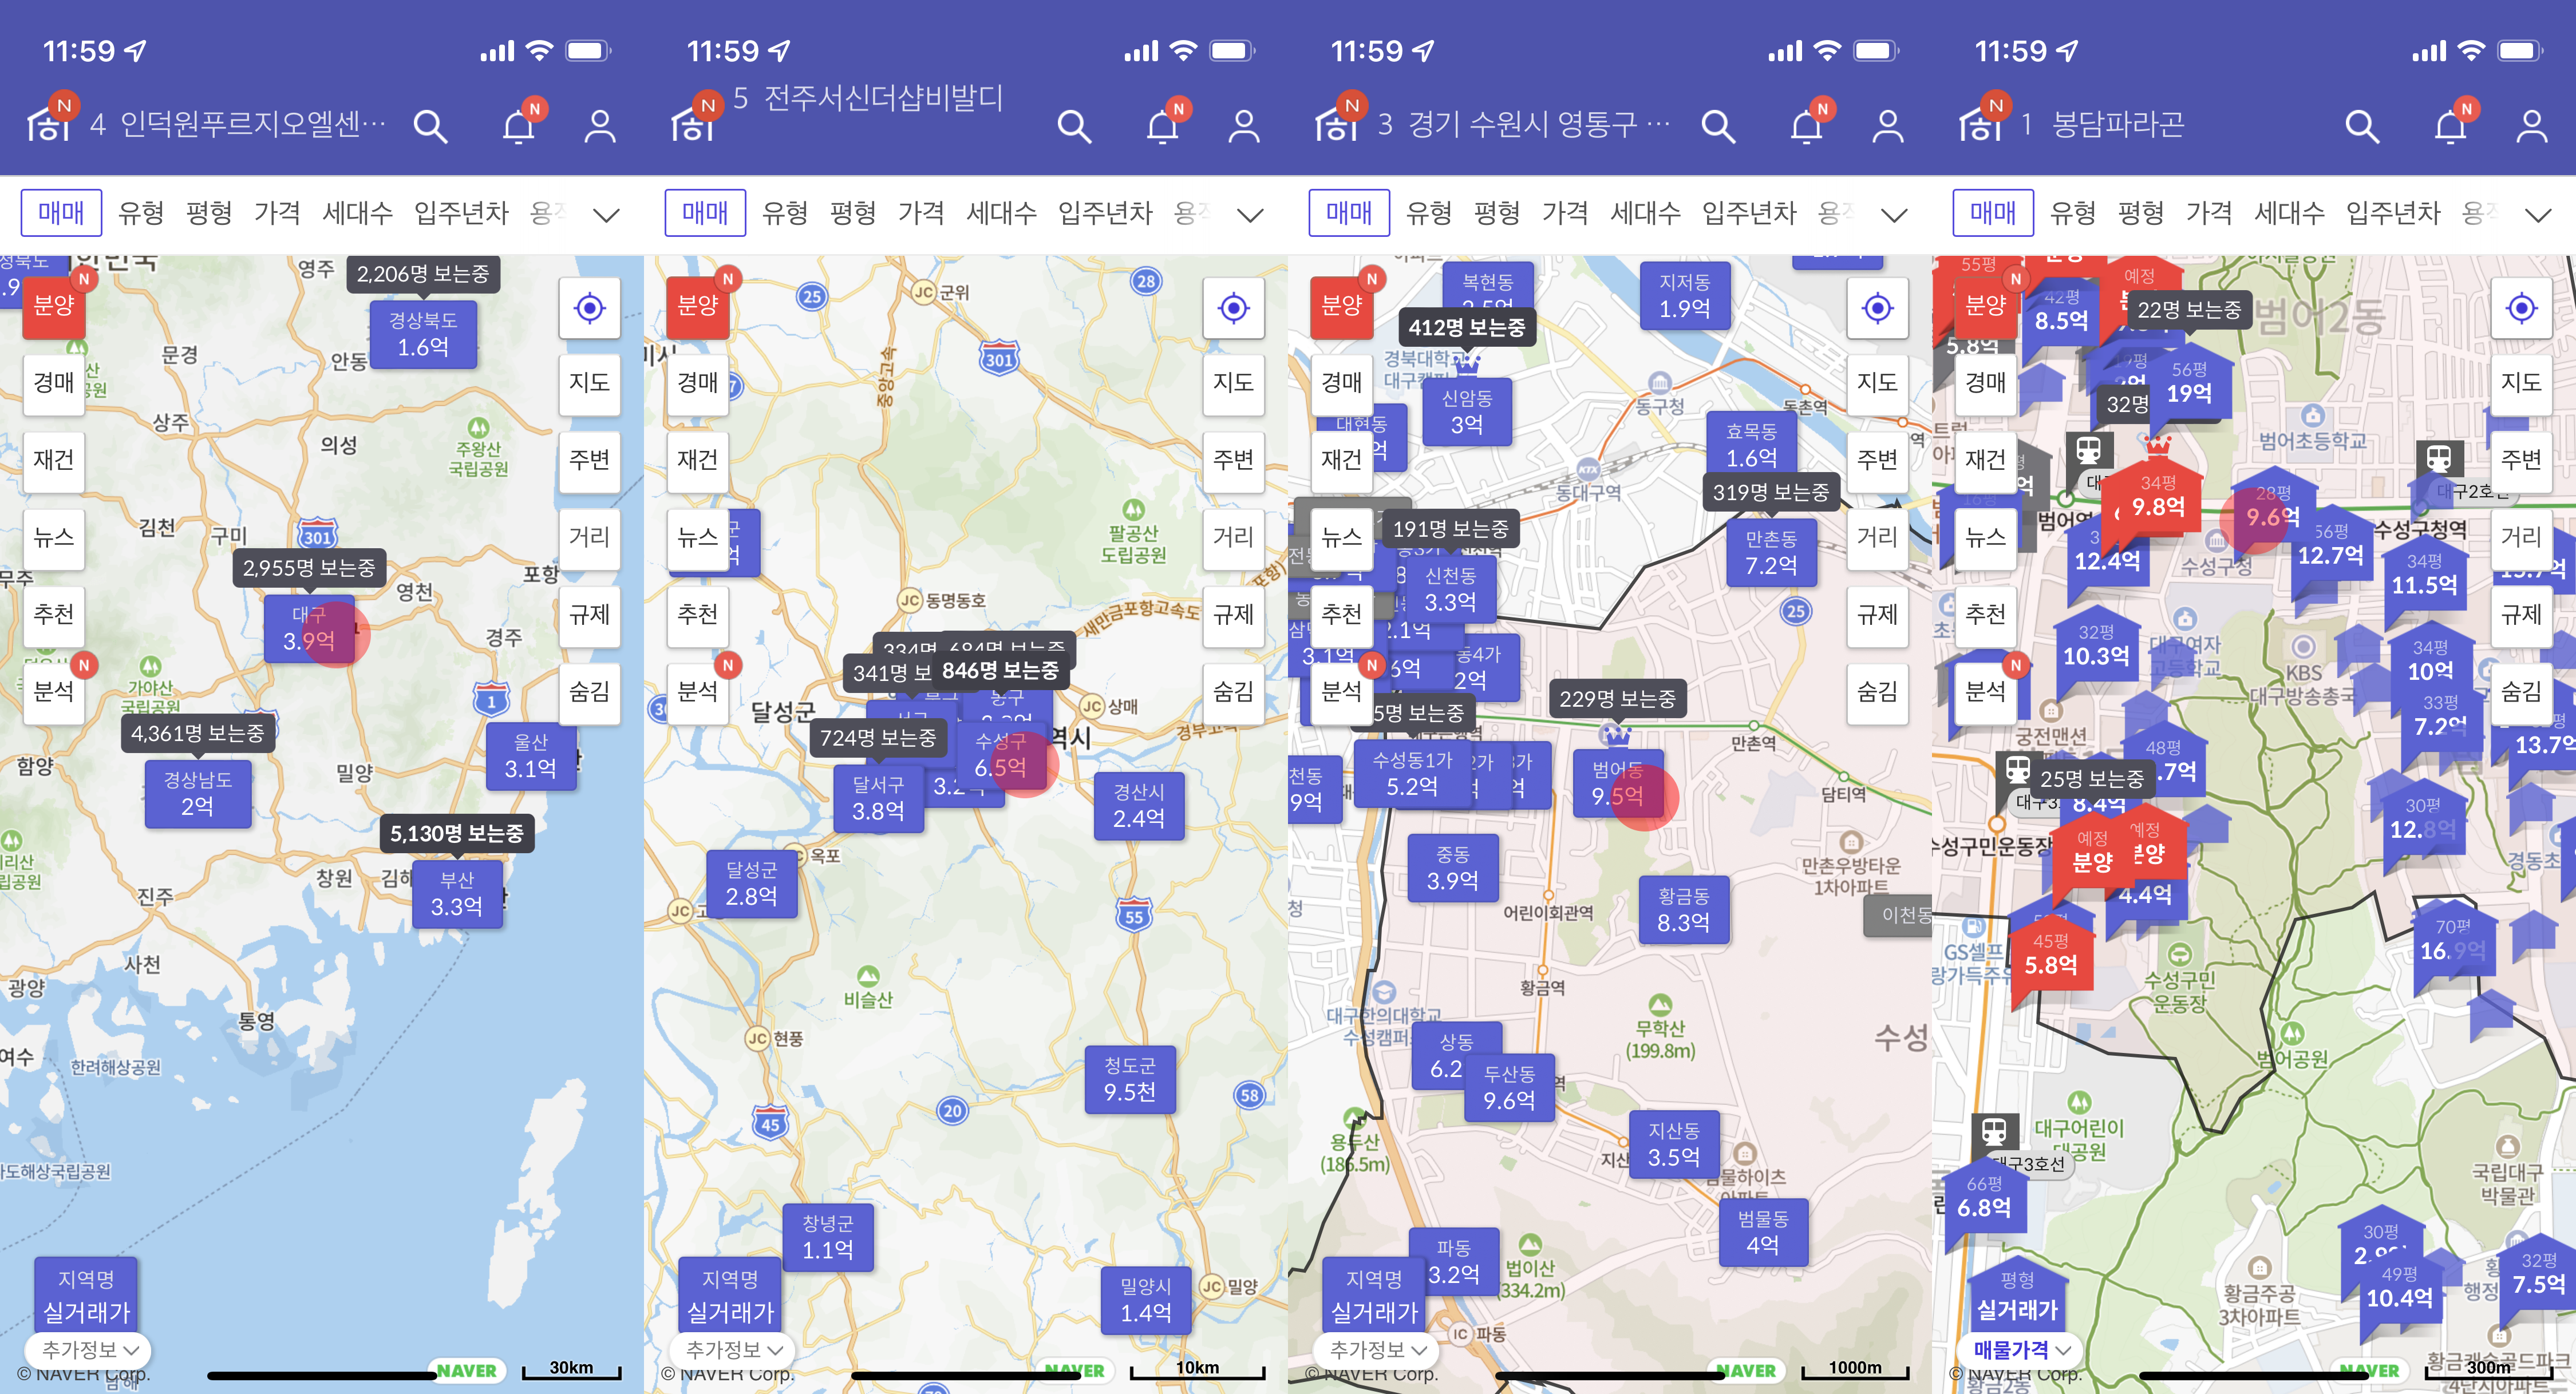Select 매매 tab under 인덕원푸르지오엘센 header
The height and width of the screenshot is (1394, 2576).
point(61,213)
